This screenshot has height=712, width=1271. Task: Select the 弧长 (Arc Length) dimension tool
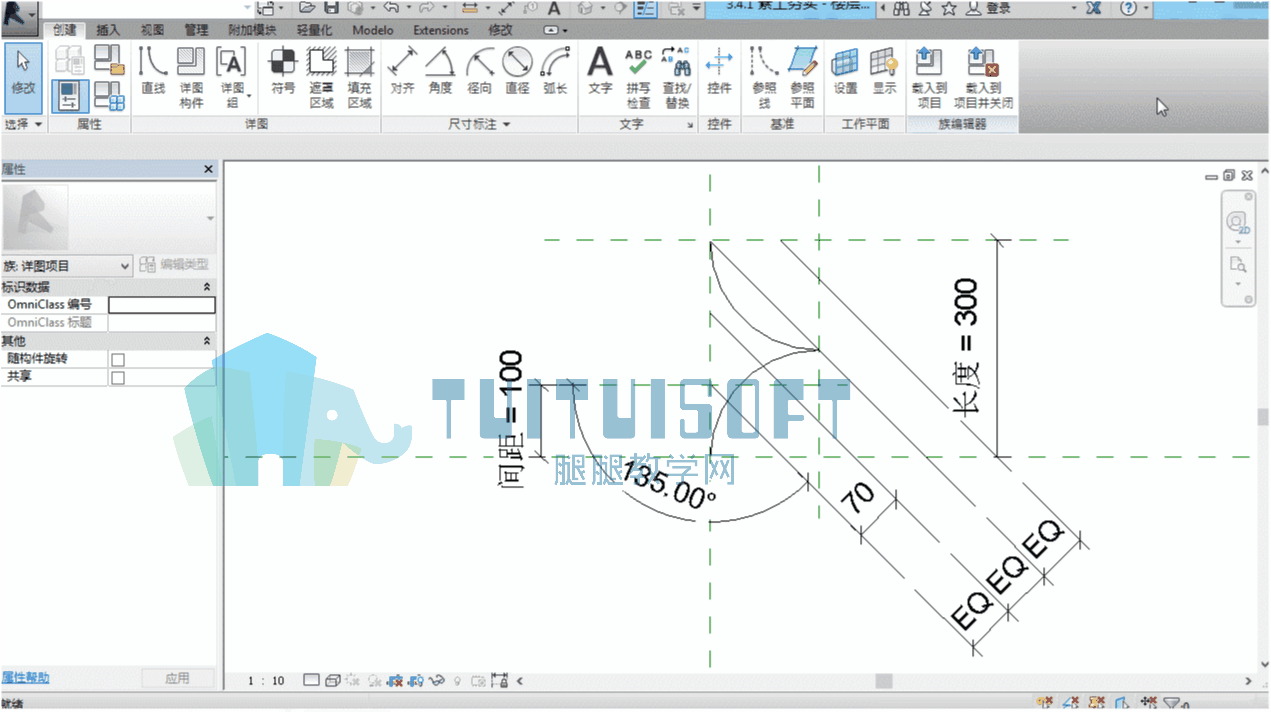[x=555, y=72]
